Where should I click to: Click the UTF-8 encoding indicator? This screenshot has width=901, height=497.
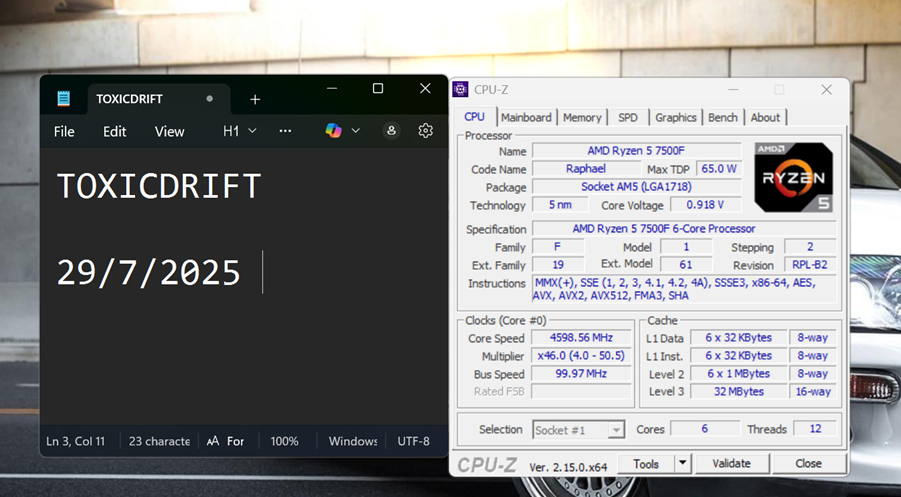pos(414,441)
